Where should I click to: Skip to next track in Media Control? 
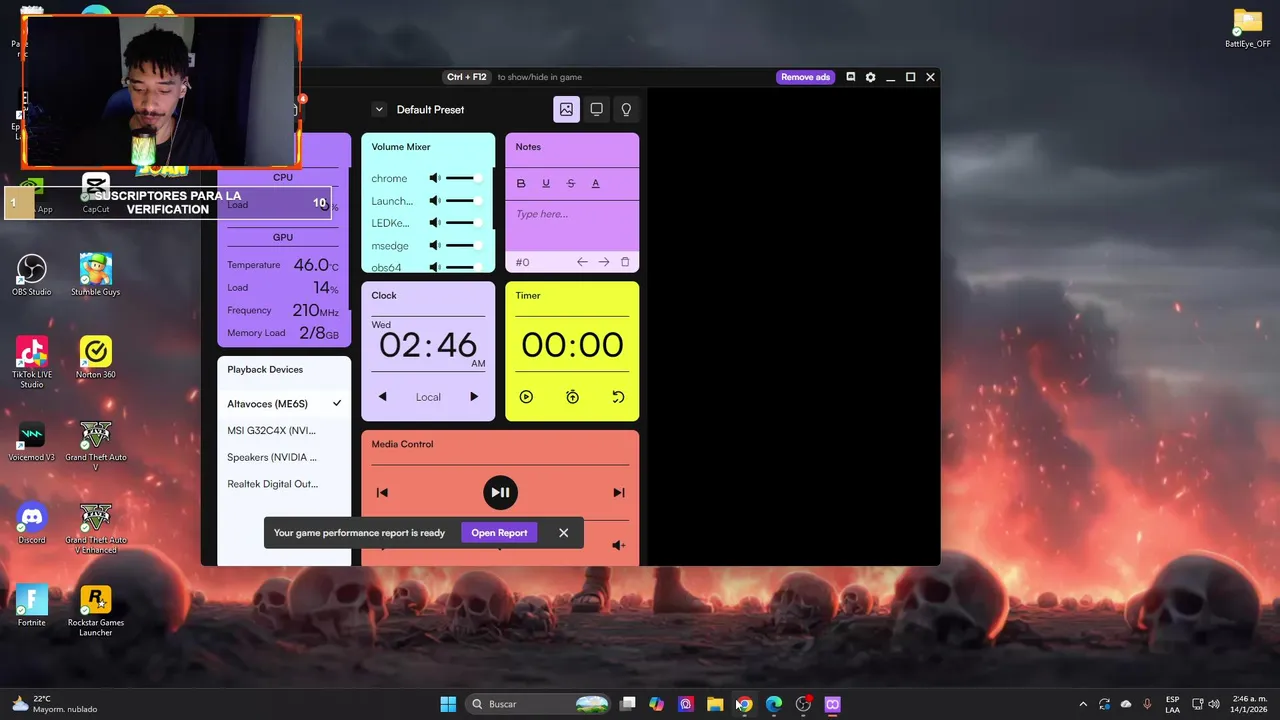(x=618, y=492)
